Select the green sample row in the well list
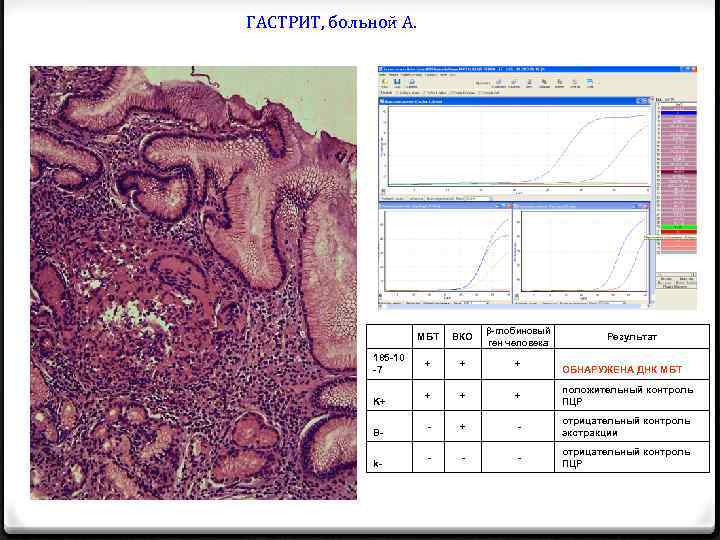The image size is (720, 540). pyautogui.click(x=679, y=227)
